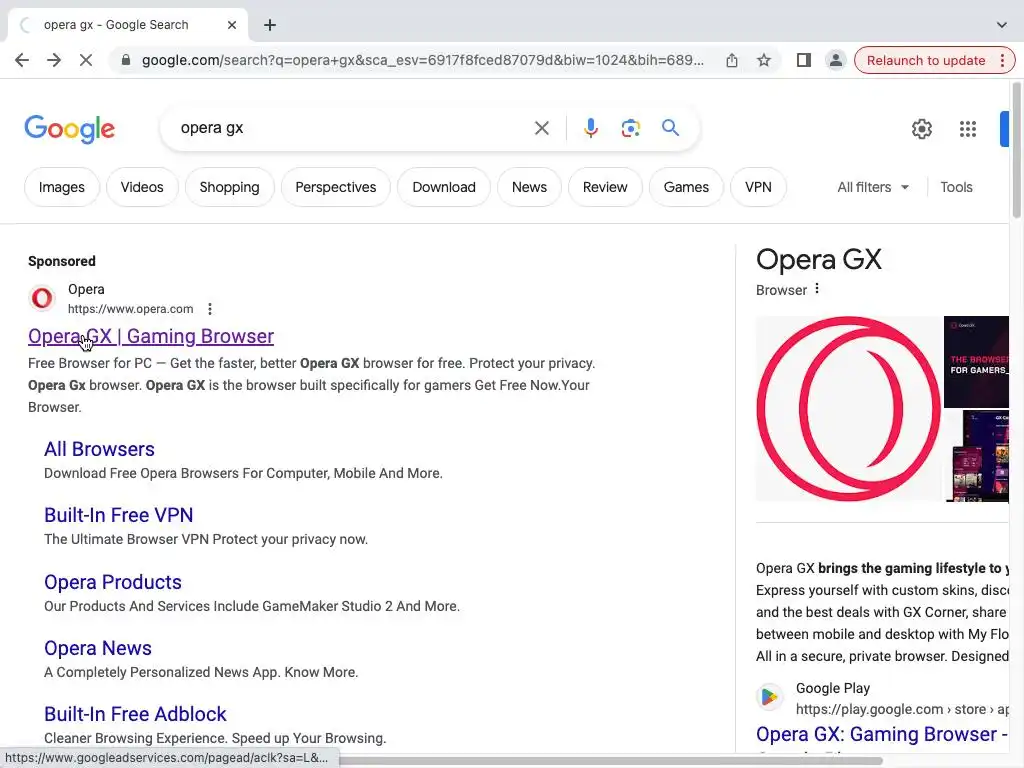This screenshot has width=1024, height=768.
Task: Expand the tab search chevron at top right
Action: (x=1002, y=25)
